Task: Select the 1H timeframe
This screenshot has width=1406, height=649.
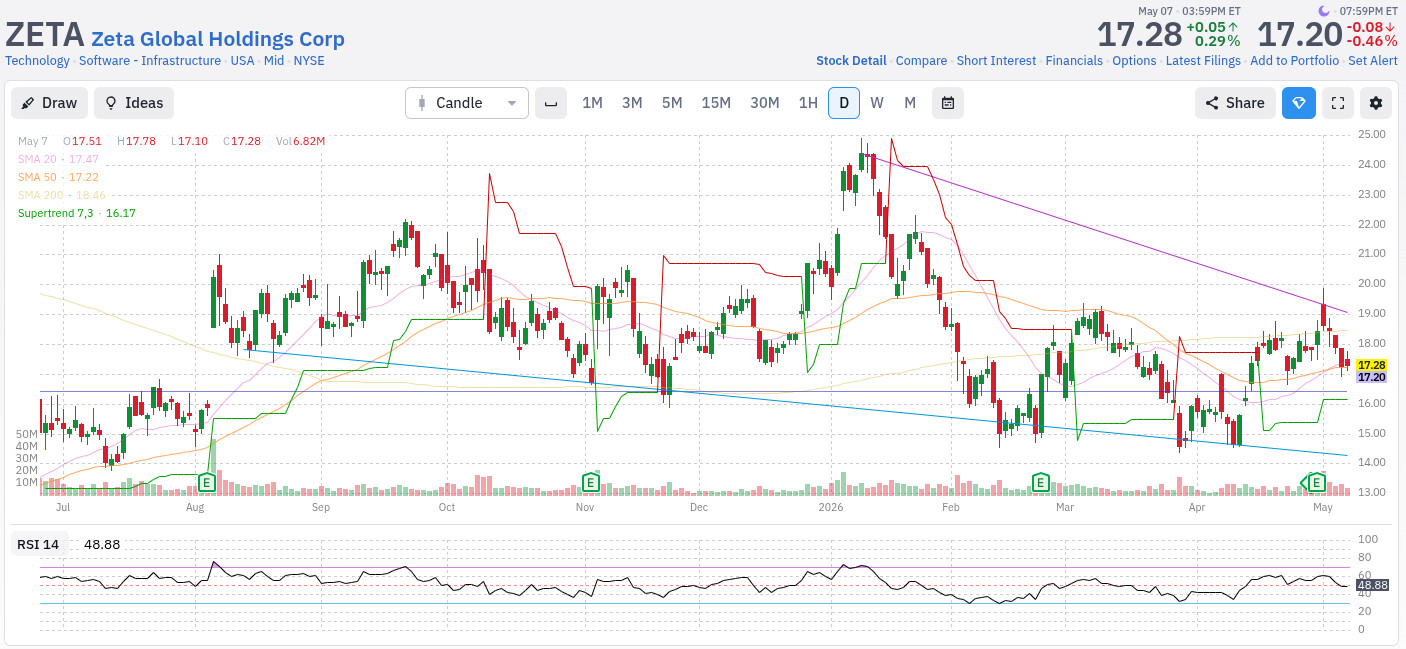Action: pyautogui.click(x=808, y=103)
